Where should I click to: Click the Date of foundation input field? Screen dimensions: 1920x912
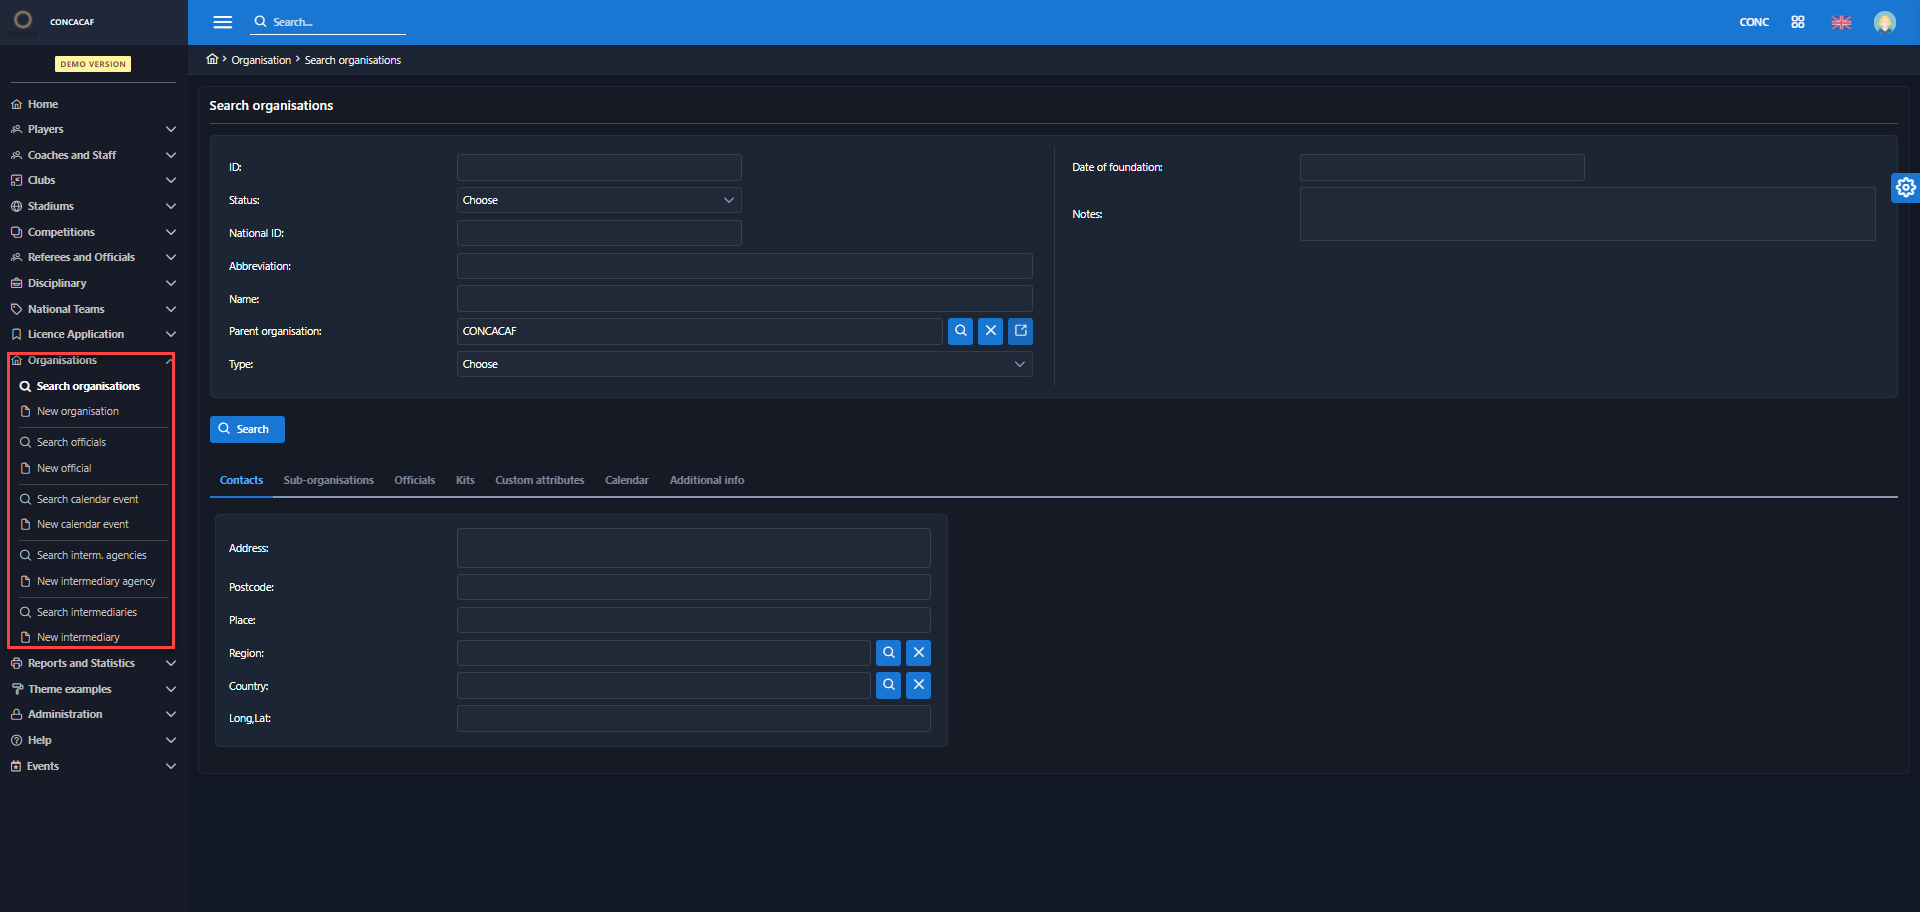(x=1441, y=167)
